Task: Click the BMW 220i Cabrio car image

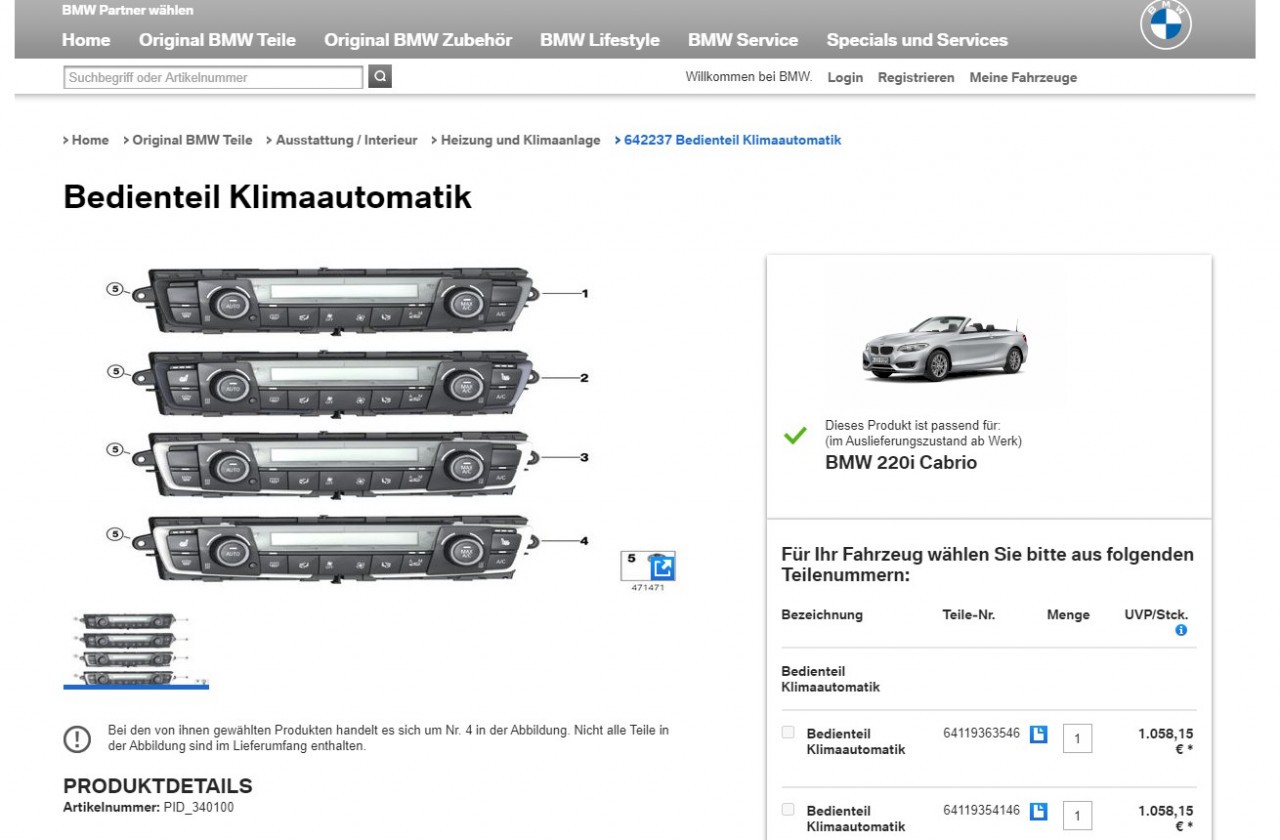Action: (945, 347)
